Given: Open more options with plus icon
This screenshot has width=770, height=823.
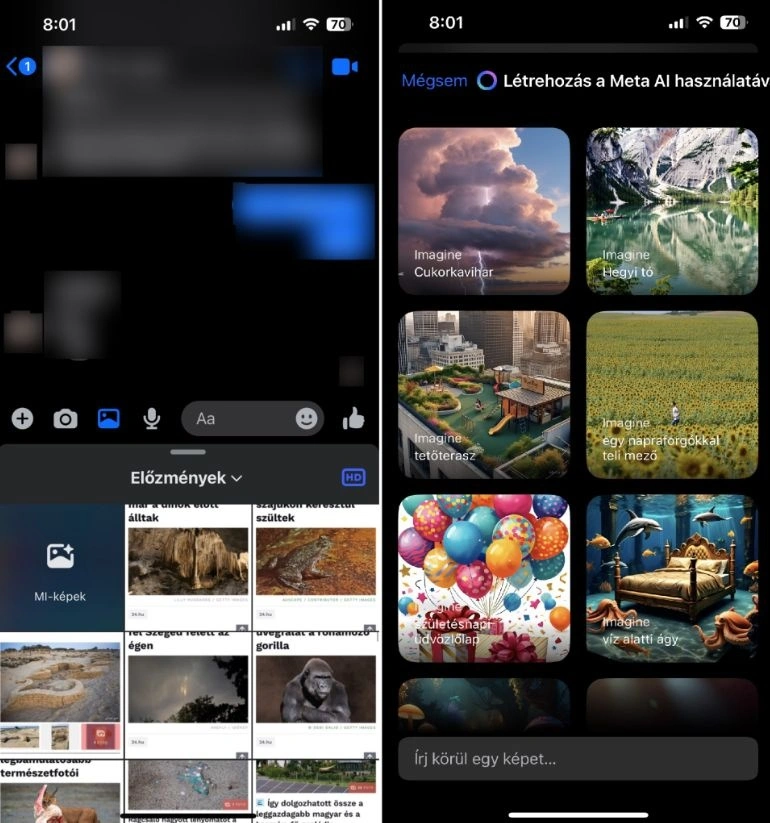Looking at the screenshot, I should (x=22, y=419).
